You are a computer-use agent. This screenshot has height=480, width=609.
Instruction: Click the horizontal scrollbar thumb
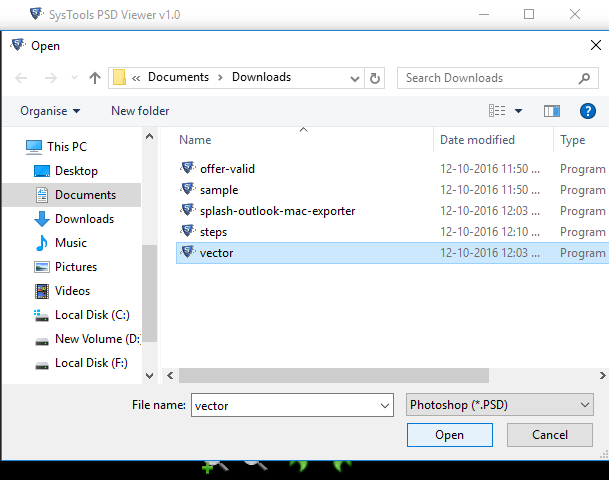coord(334,376)
